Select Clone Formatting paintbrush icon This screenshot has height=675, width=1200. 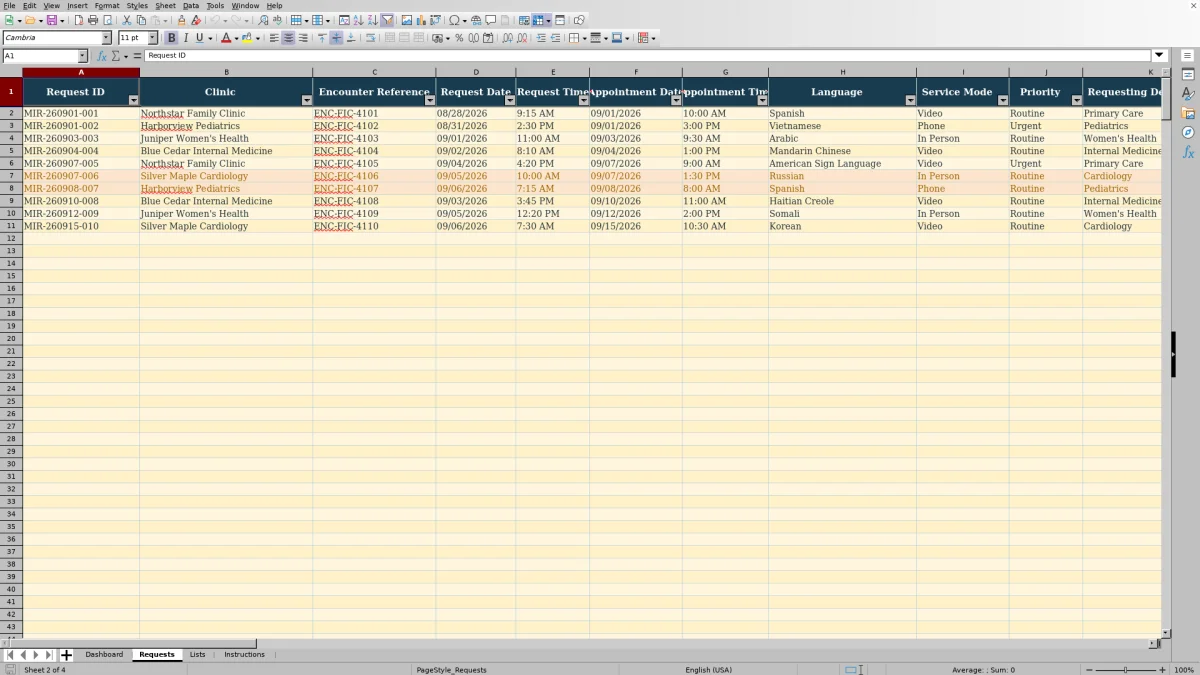(x=181, y=20)
